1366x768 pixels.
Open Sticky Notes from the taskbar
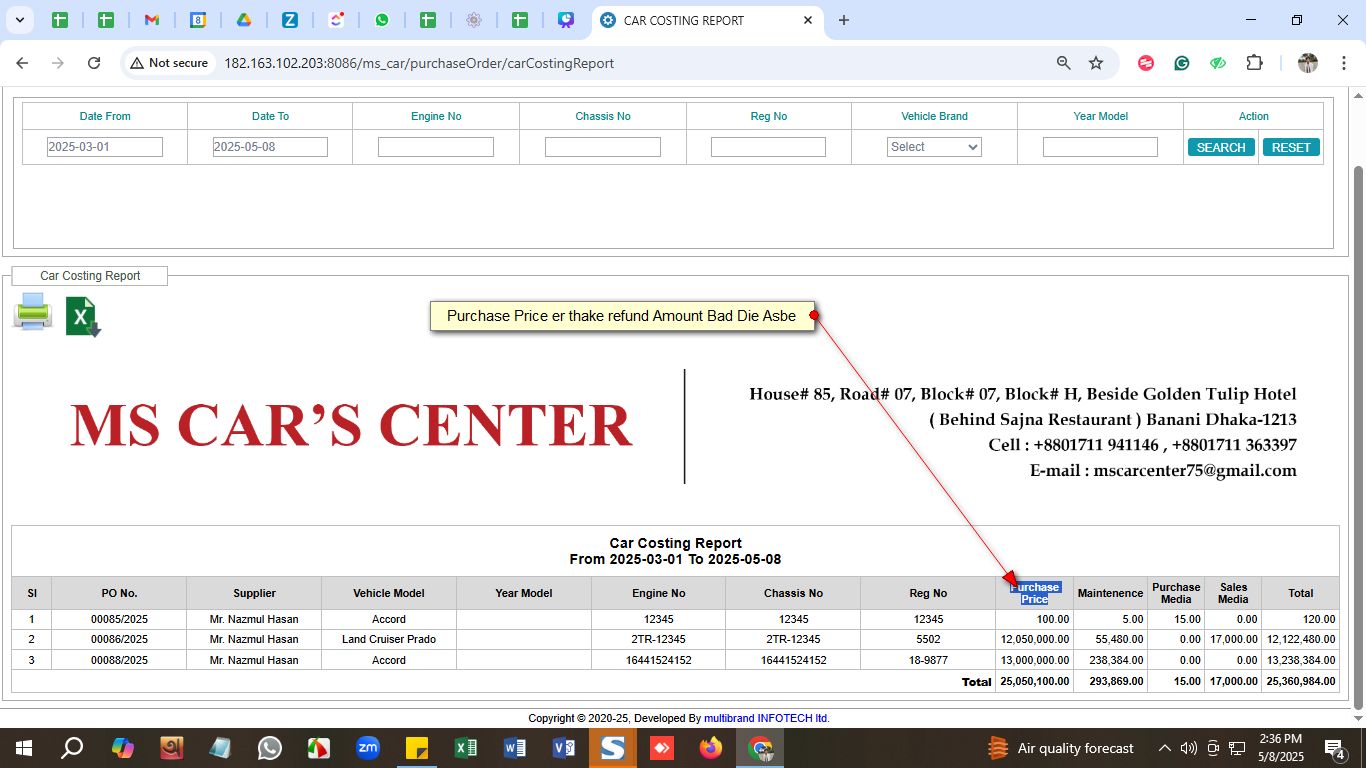click(x=417, y=748)
